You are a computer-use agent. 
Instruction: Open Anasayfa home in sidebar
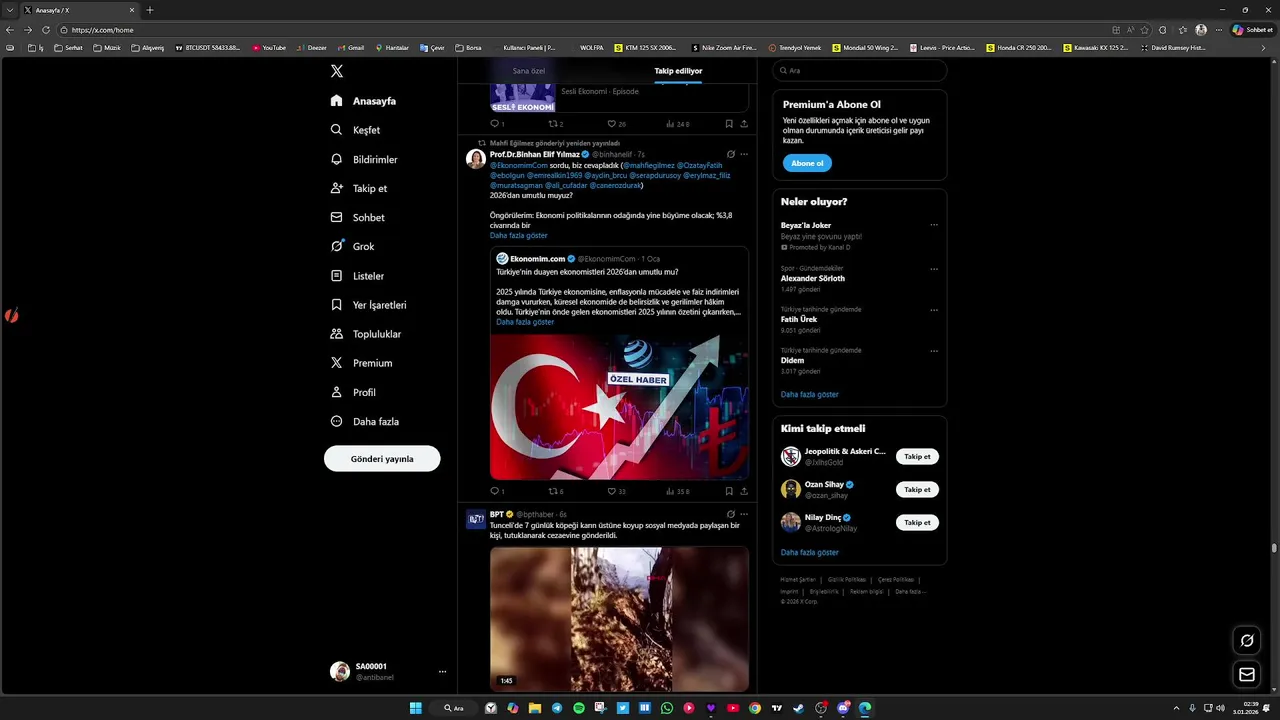pyautogui.click(x=364, y=101)
